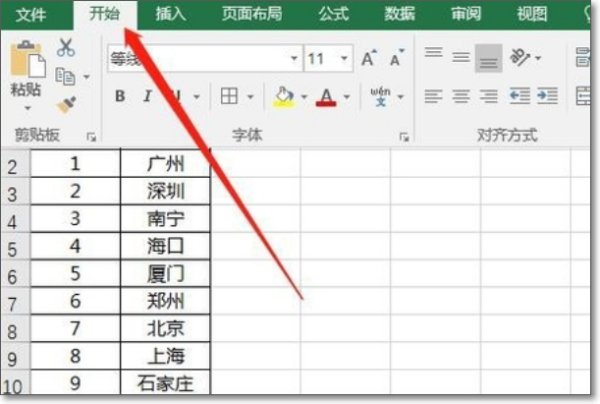This screenshot has width=600, height=404.
Task: Open the 页面布局 (Page Layout) tab
Action: [x=252, y=15]
